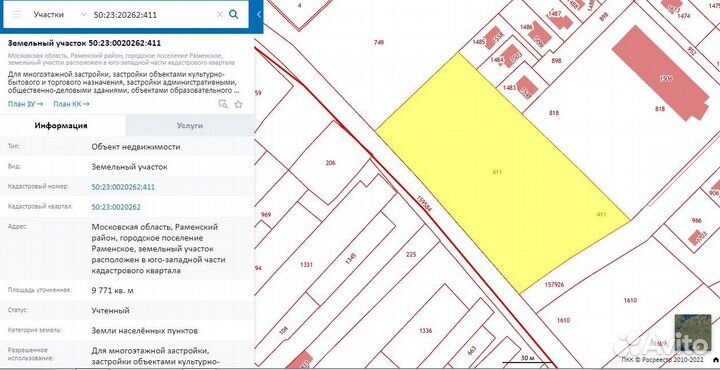Click the value Объект недвижимости

pos(136,147)
